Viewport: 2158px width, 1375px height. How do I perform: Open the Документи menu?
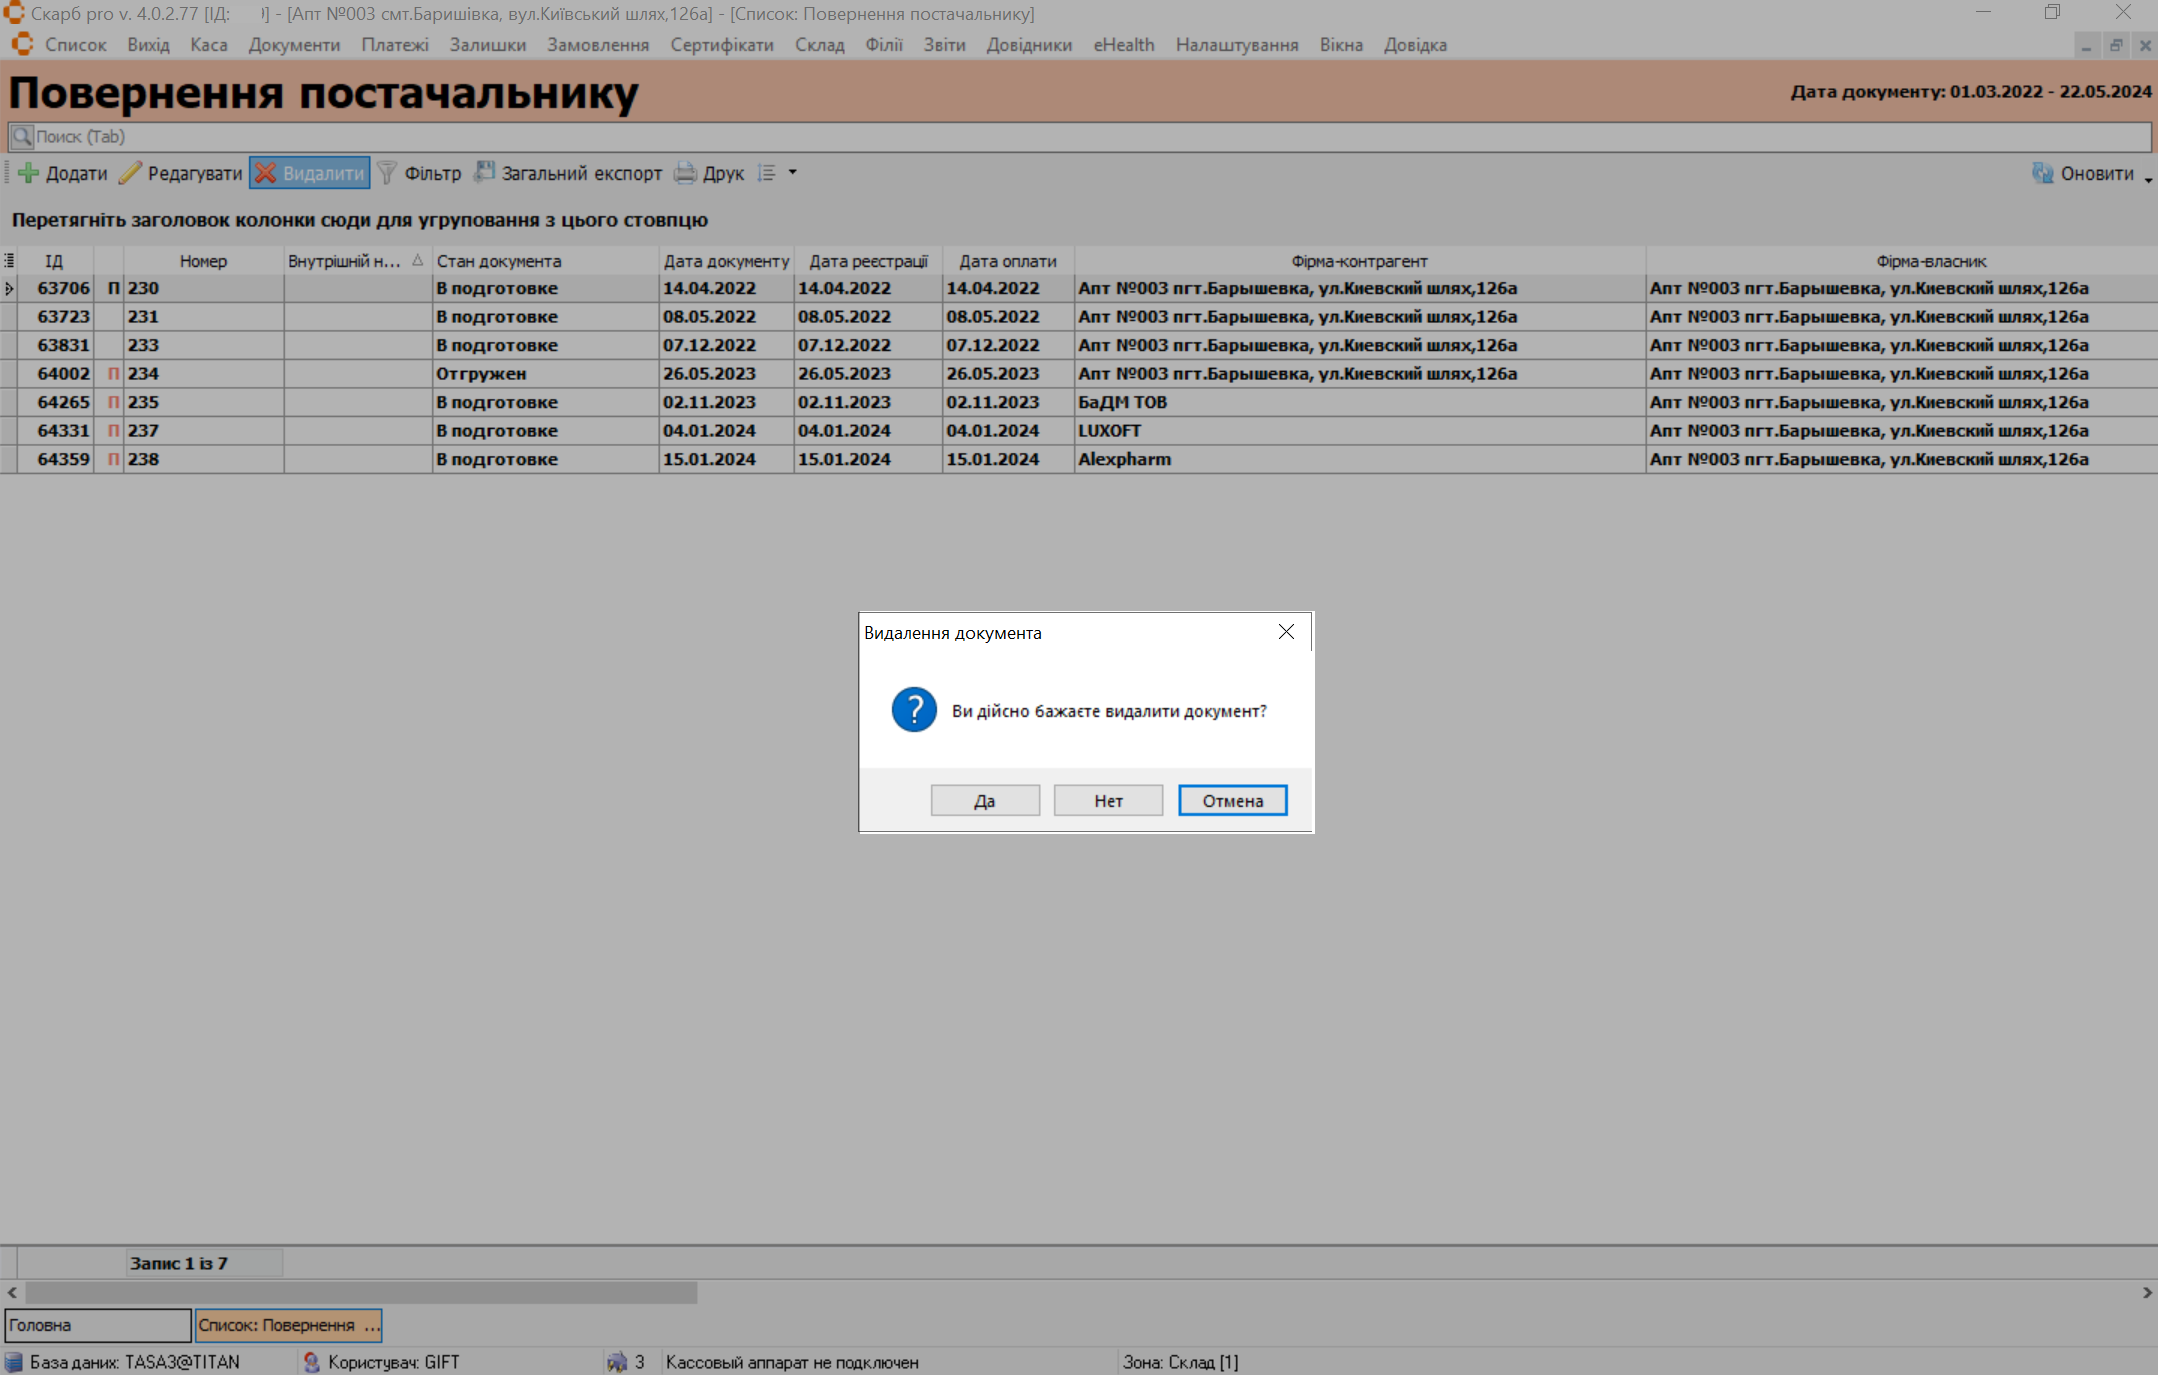coord(294,45)
